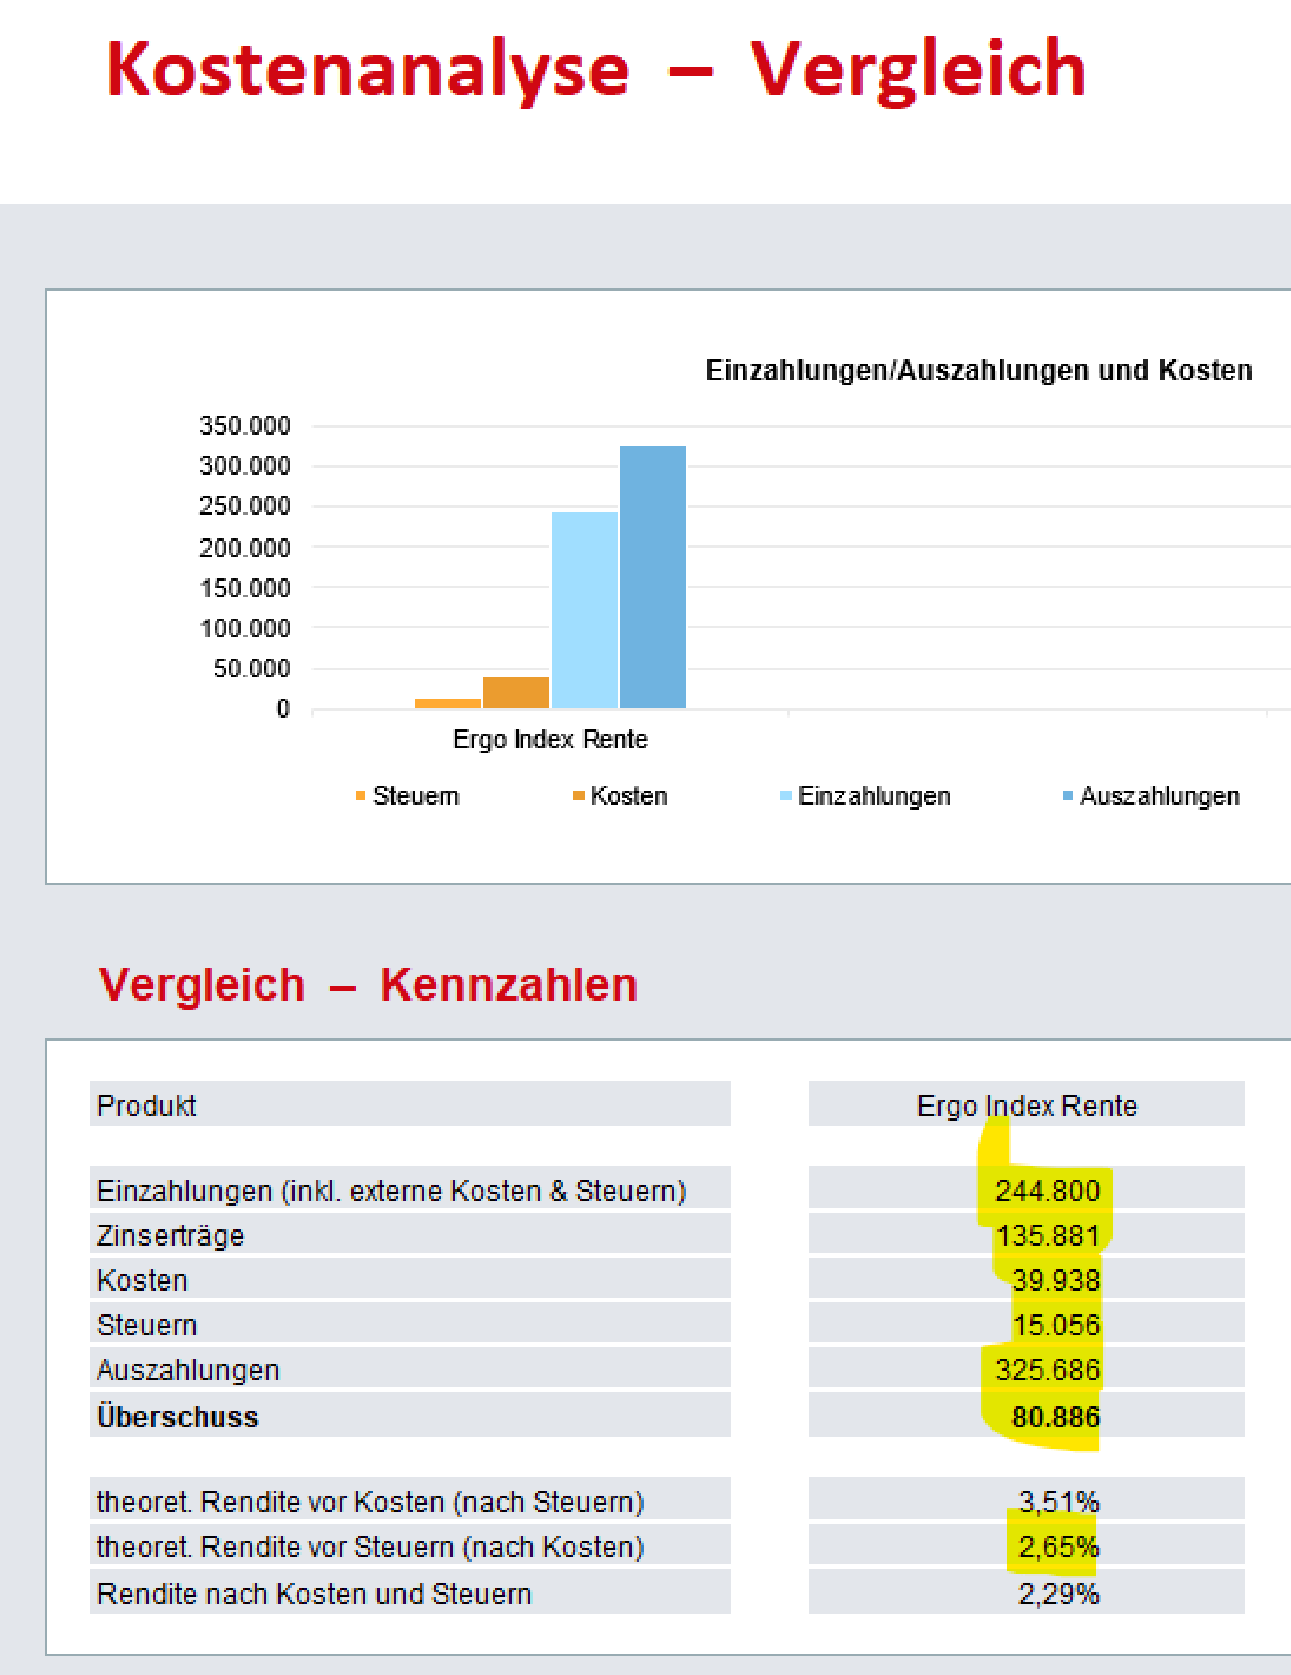Click the dark orange Kosten bar

click(516, 692)
